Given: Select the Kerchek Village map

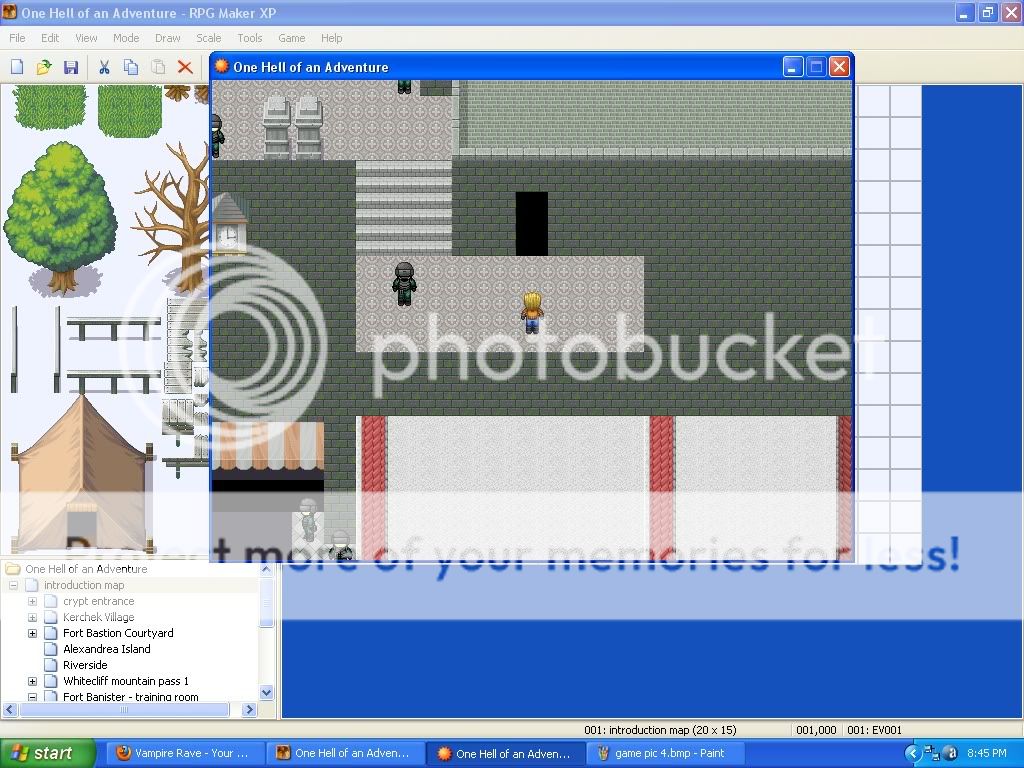Looking at the screenshot, I should [98, 617].
